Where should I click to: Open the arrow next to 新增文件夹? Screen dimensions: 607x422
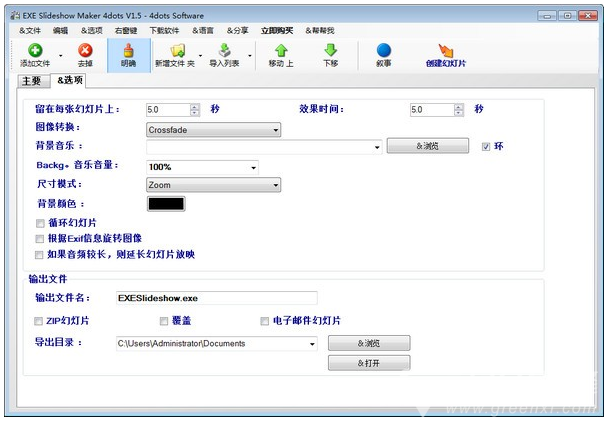(x=201, y=56)
